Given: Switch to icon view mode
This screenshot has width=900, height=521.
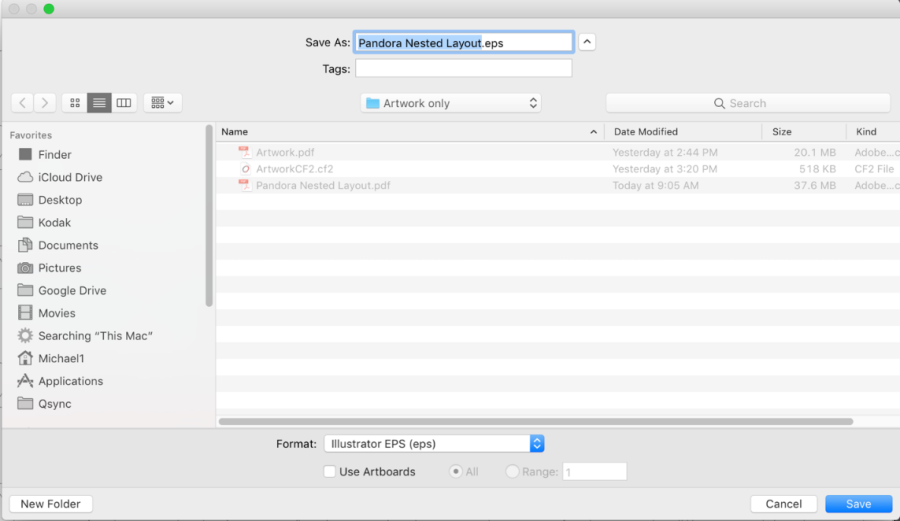Looking at the screenshot, I should click(74, 102).
